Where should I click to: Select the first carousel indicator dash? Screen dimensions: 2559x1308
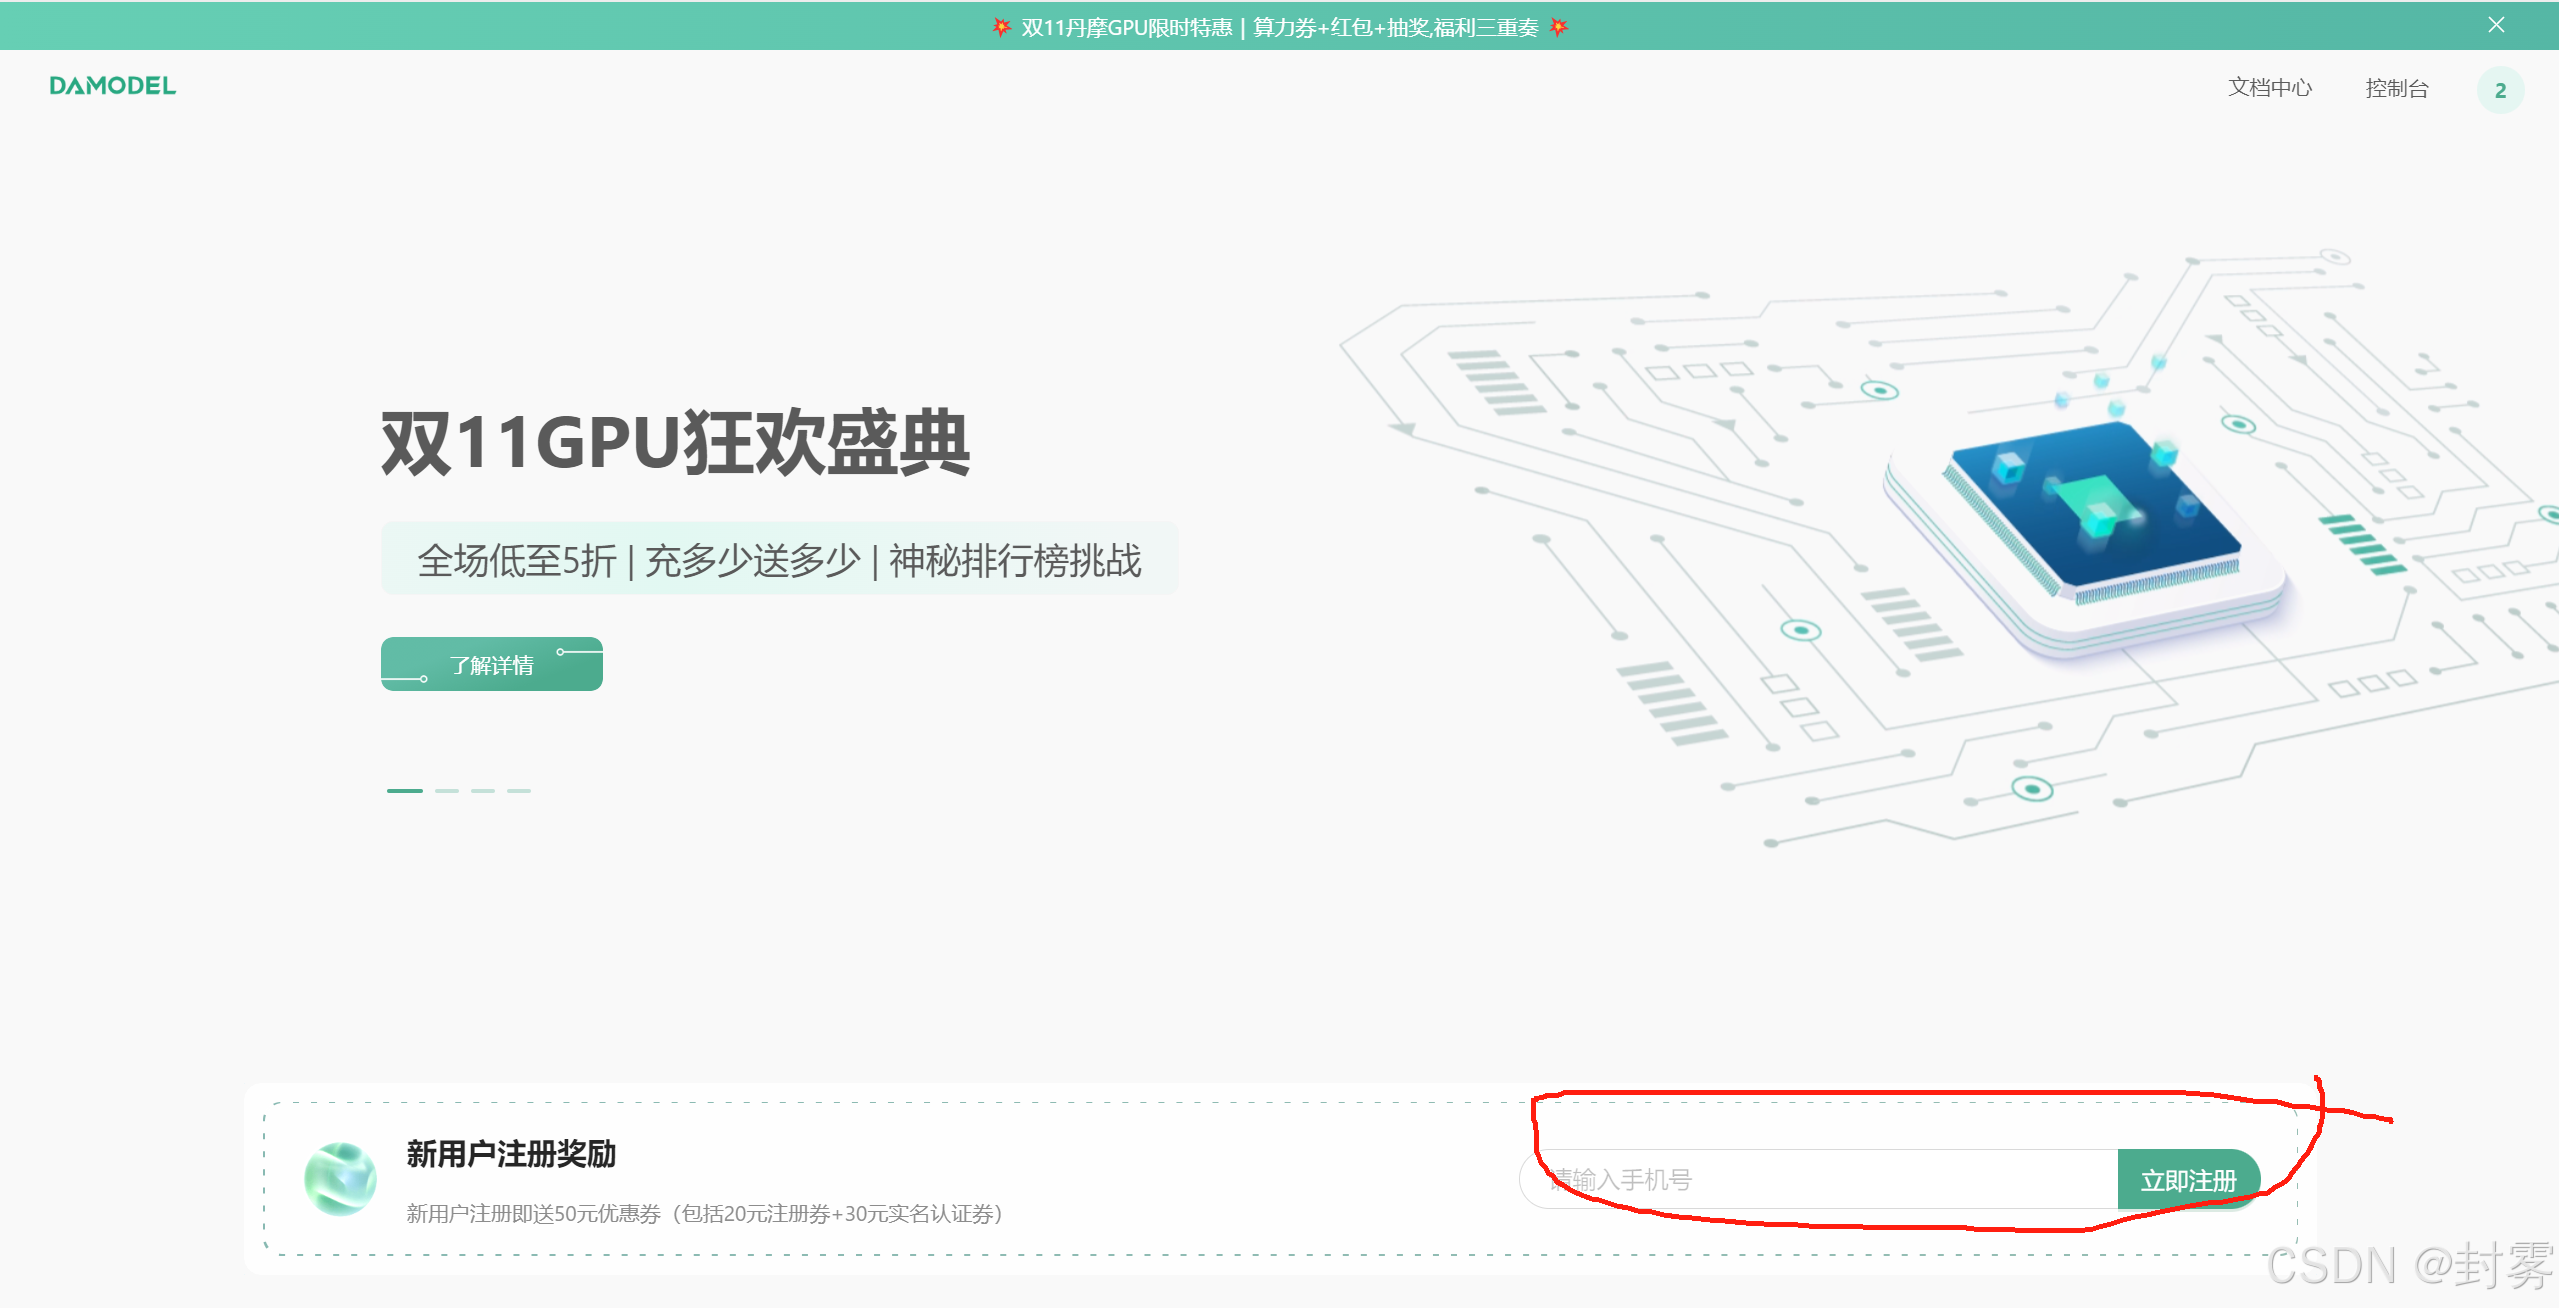coord(405,790)
